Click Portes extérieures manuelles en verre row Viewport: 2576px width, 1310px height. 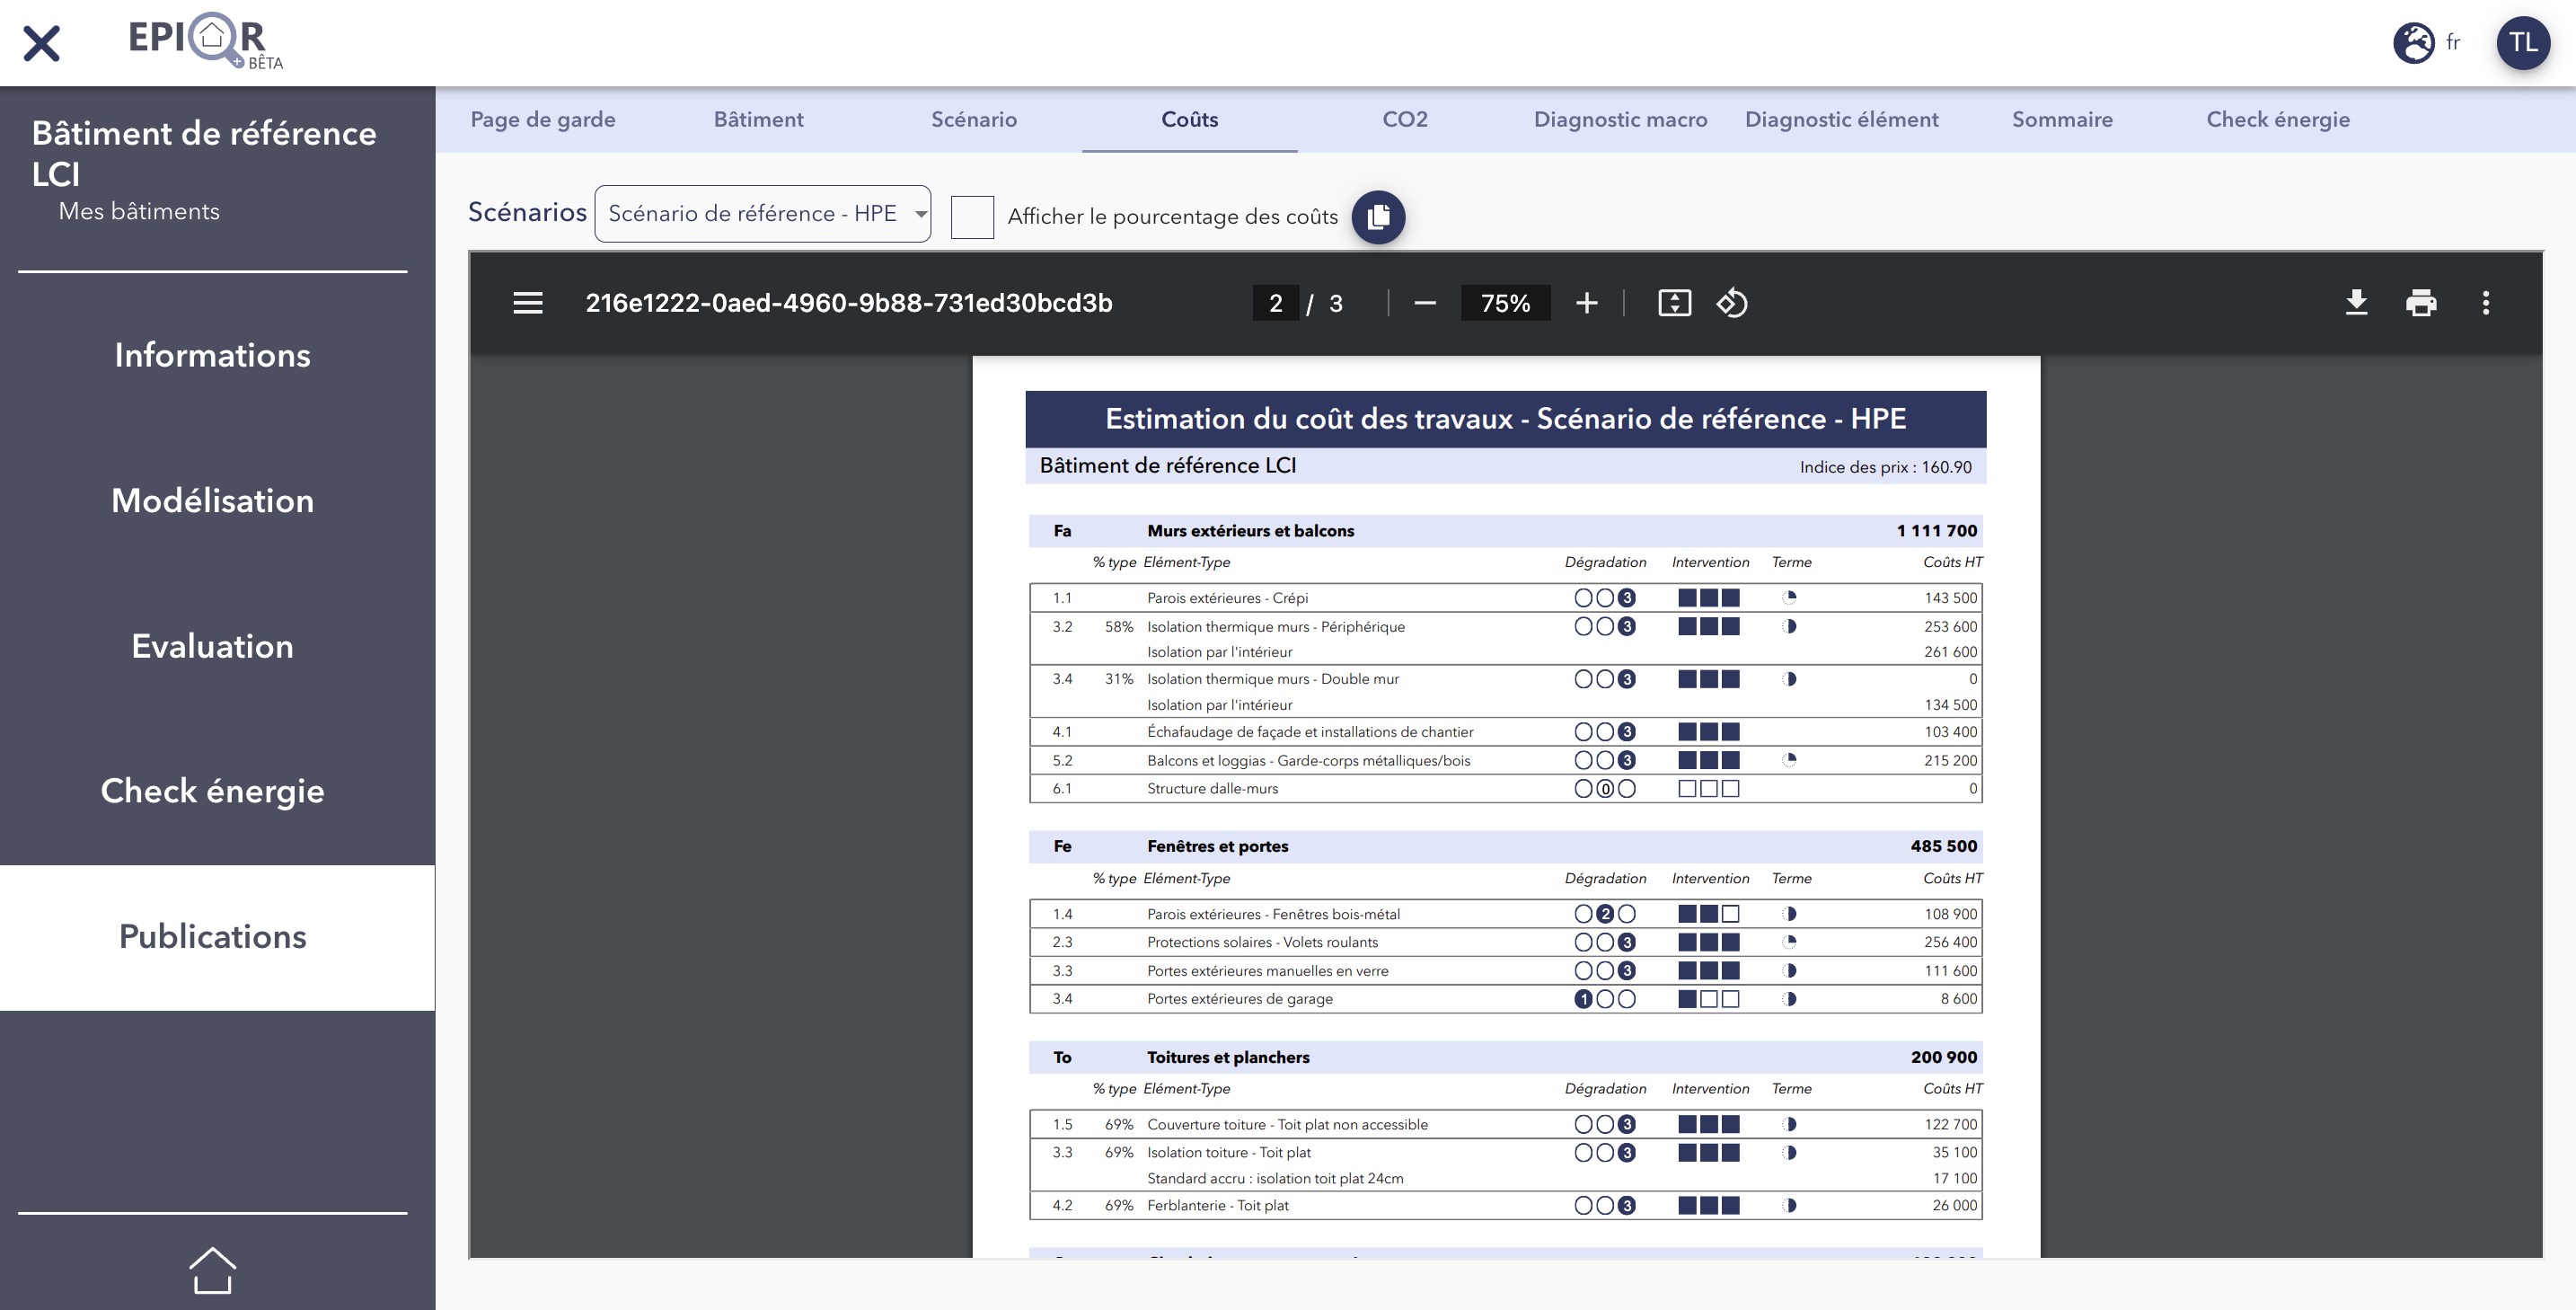tap(1505, 970)
